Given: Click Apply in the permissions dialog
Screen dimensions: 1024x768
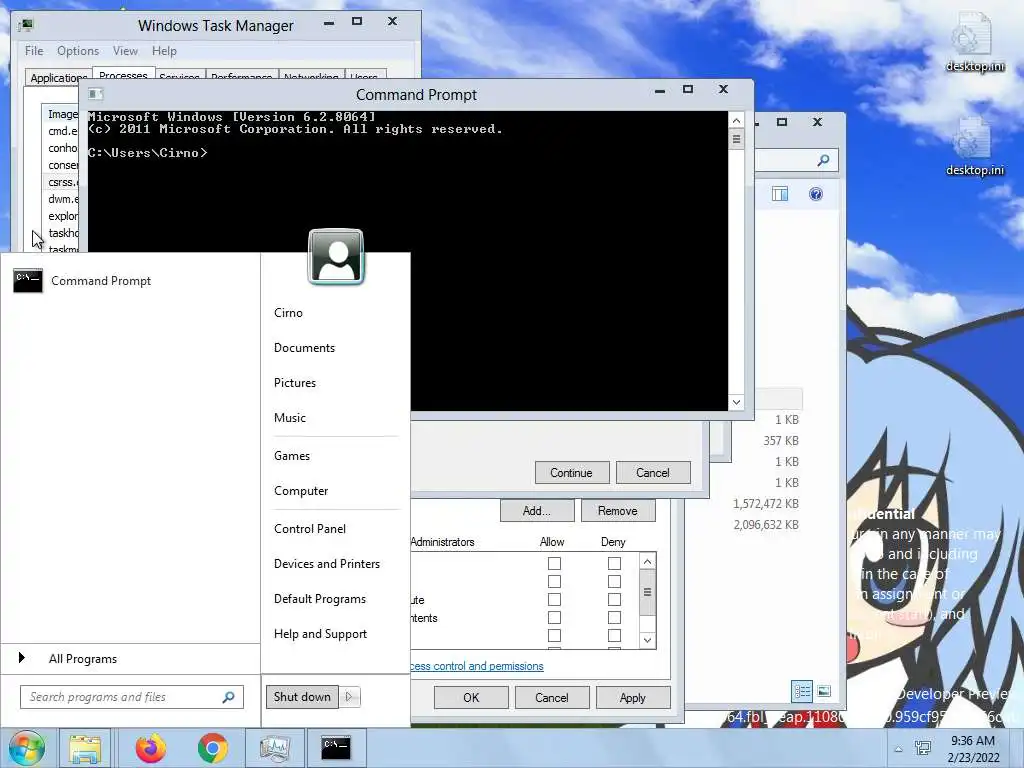Looking at the screenshot, I should [x=633, y=697].
